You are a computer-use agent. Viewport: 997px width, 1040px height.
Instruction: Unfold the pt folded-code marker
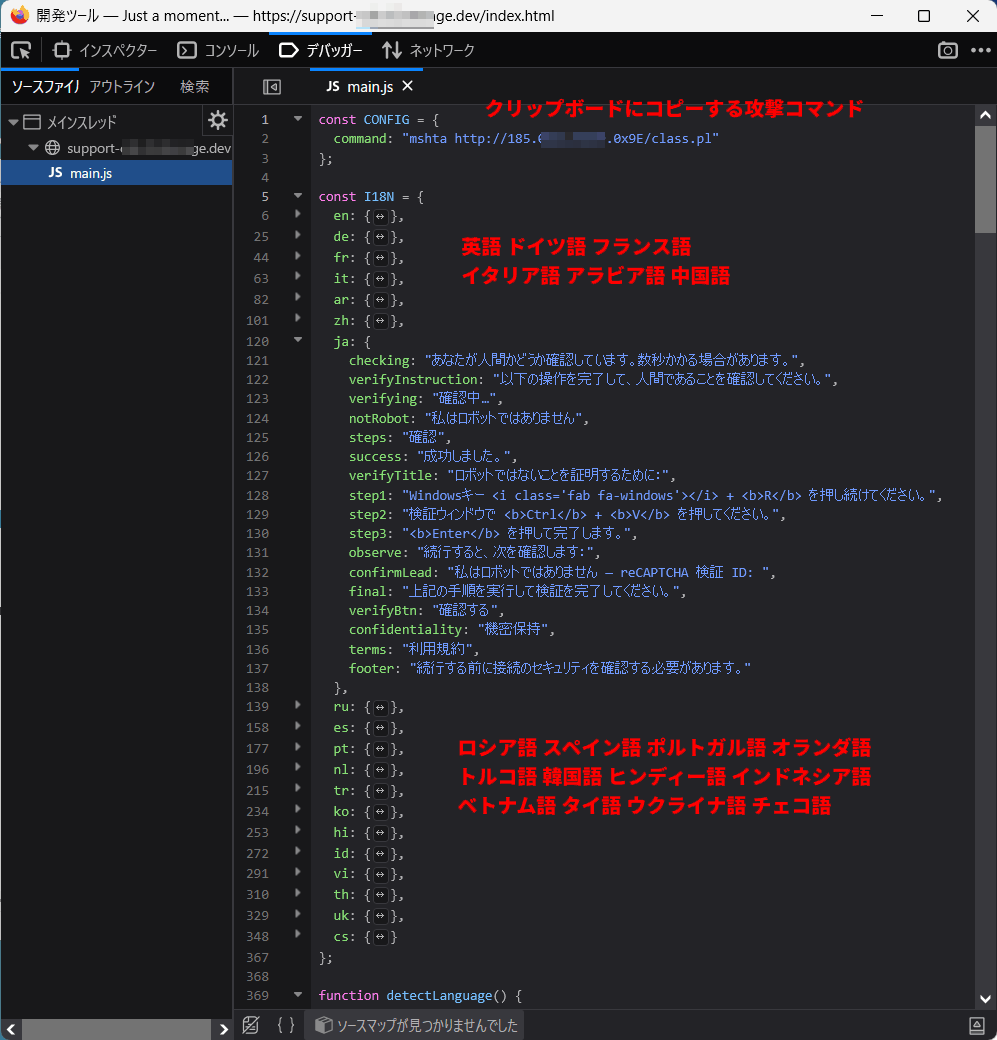[379, 749]
